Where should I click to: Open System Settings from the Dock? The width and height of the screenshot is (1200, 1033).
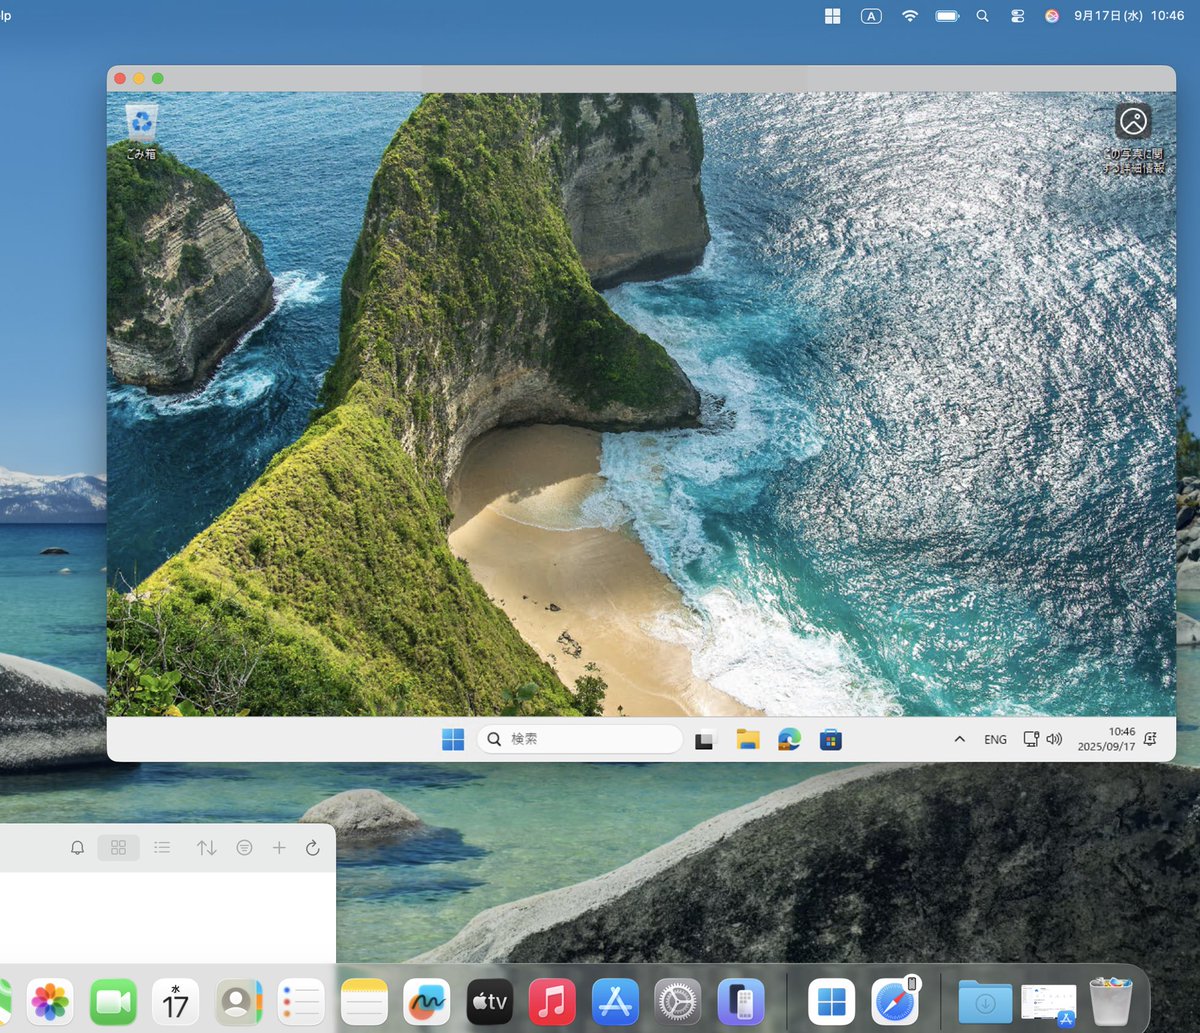(678, 1001)
